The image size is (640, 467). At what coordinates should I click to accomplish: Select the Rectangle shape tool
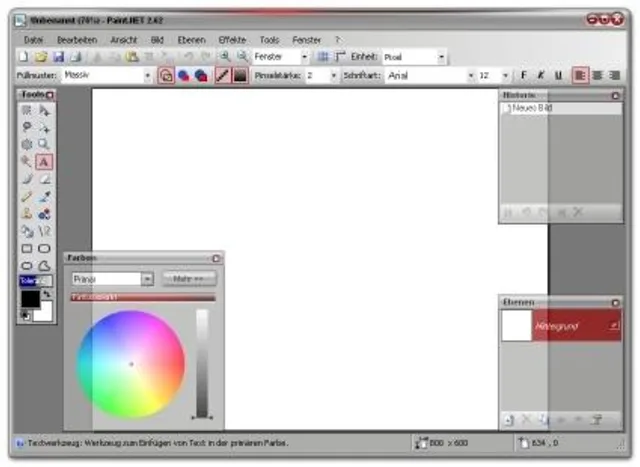(x=27, y=248)
